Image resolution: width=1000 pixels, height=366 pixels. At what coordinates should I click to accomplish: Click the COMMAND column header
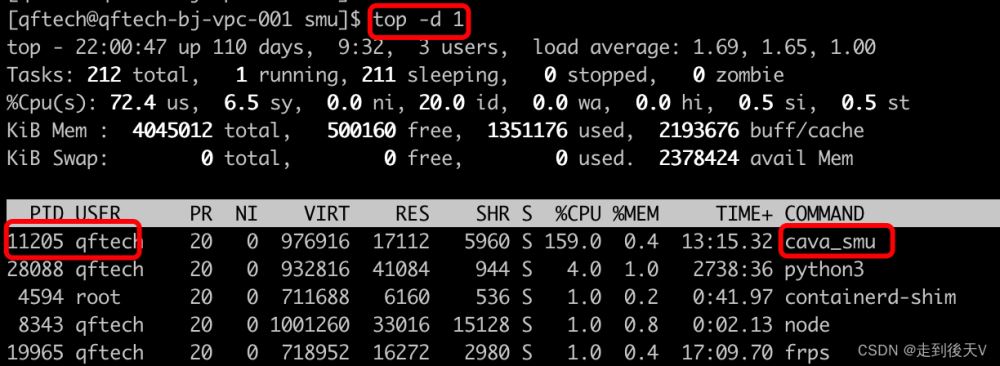pos(824,214)
